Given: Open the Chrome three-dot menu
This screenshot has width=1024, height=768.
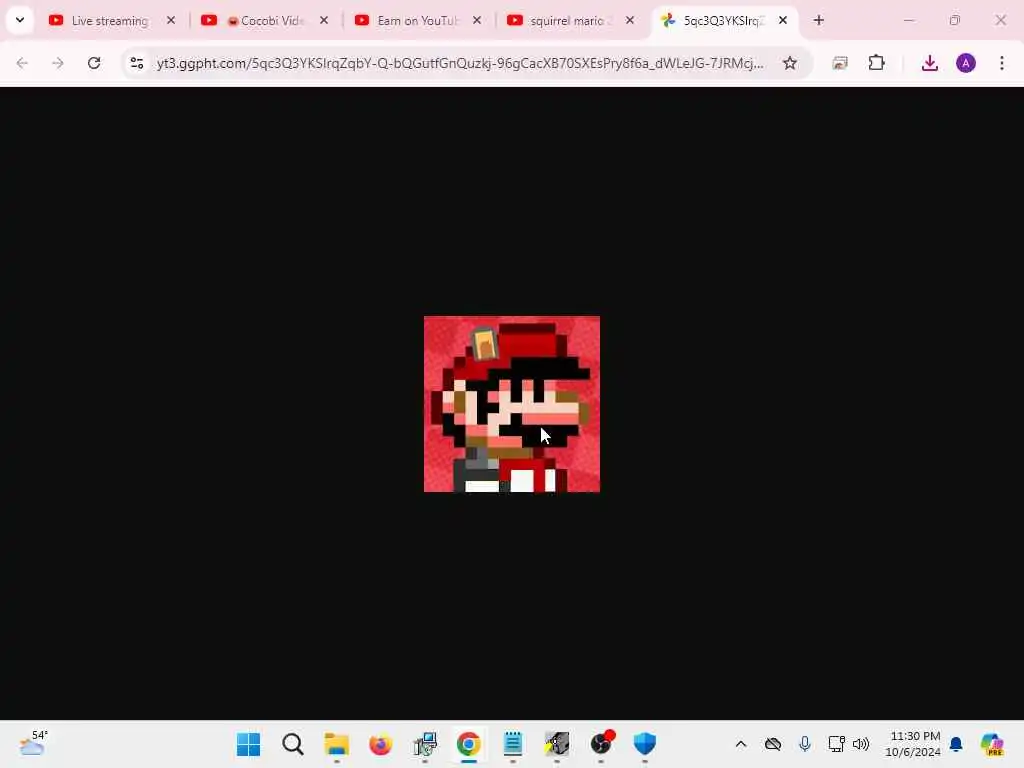Looking at the screenshot, I should pos(1002,63).
